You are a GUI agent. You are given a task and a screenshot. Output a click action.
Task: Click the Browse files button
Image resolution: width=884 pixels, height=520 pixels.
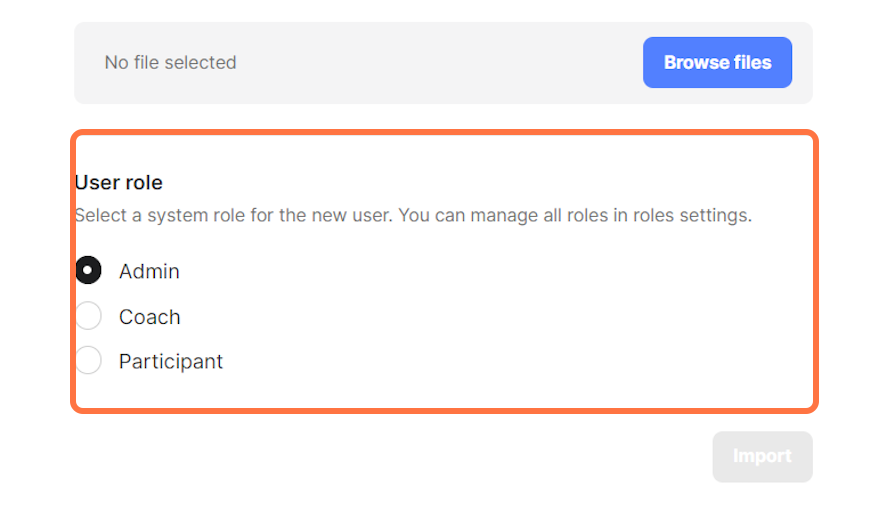[717, 63]
